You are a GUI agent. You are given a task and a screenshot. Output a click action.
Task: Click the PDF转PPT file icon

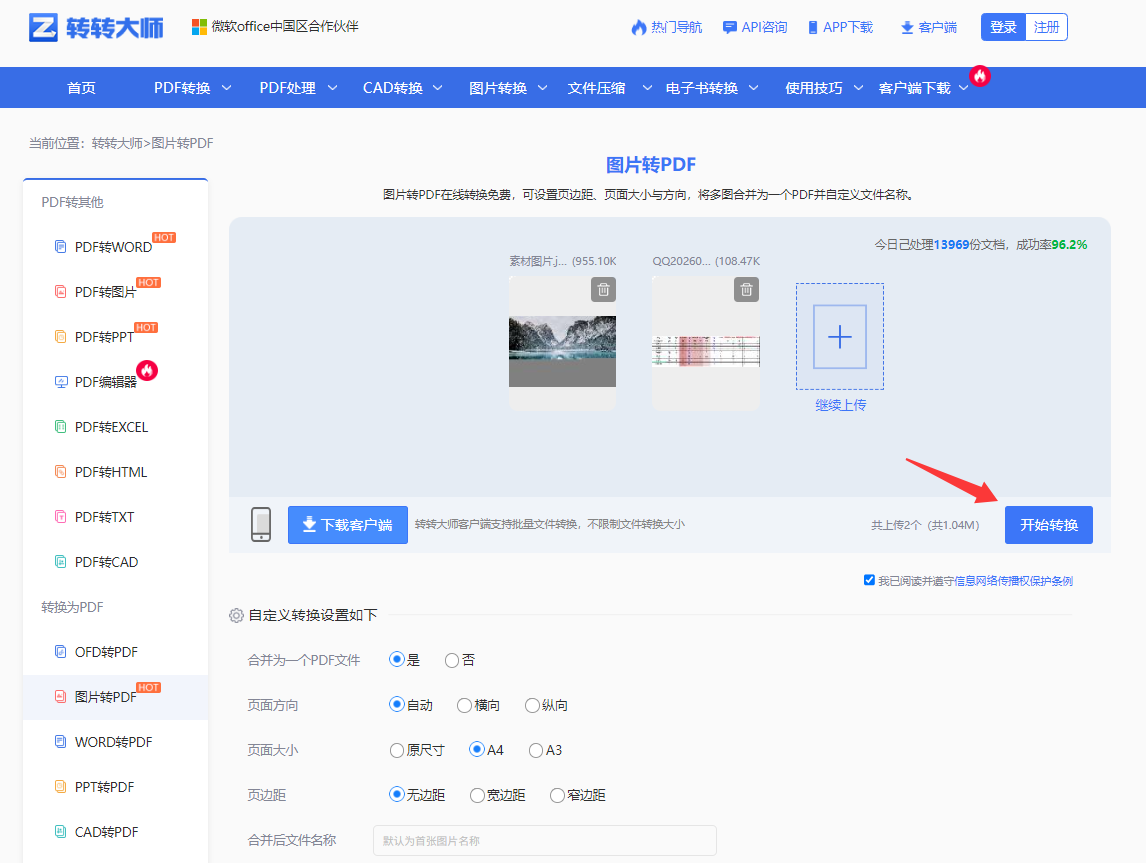coord(61,336)
